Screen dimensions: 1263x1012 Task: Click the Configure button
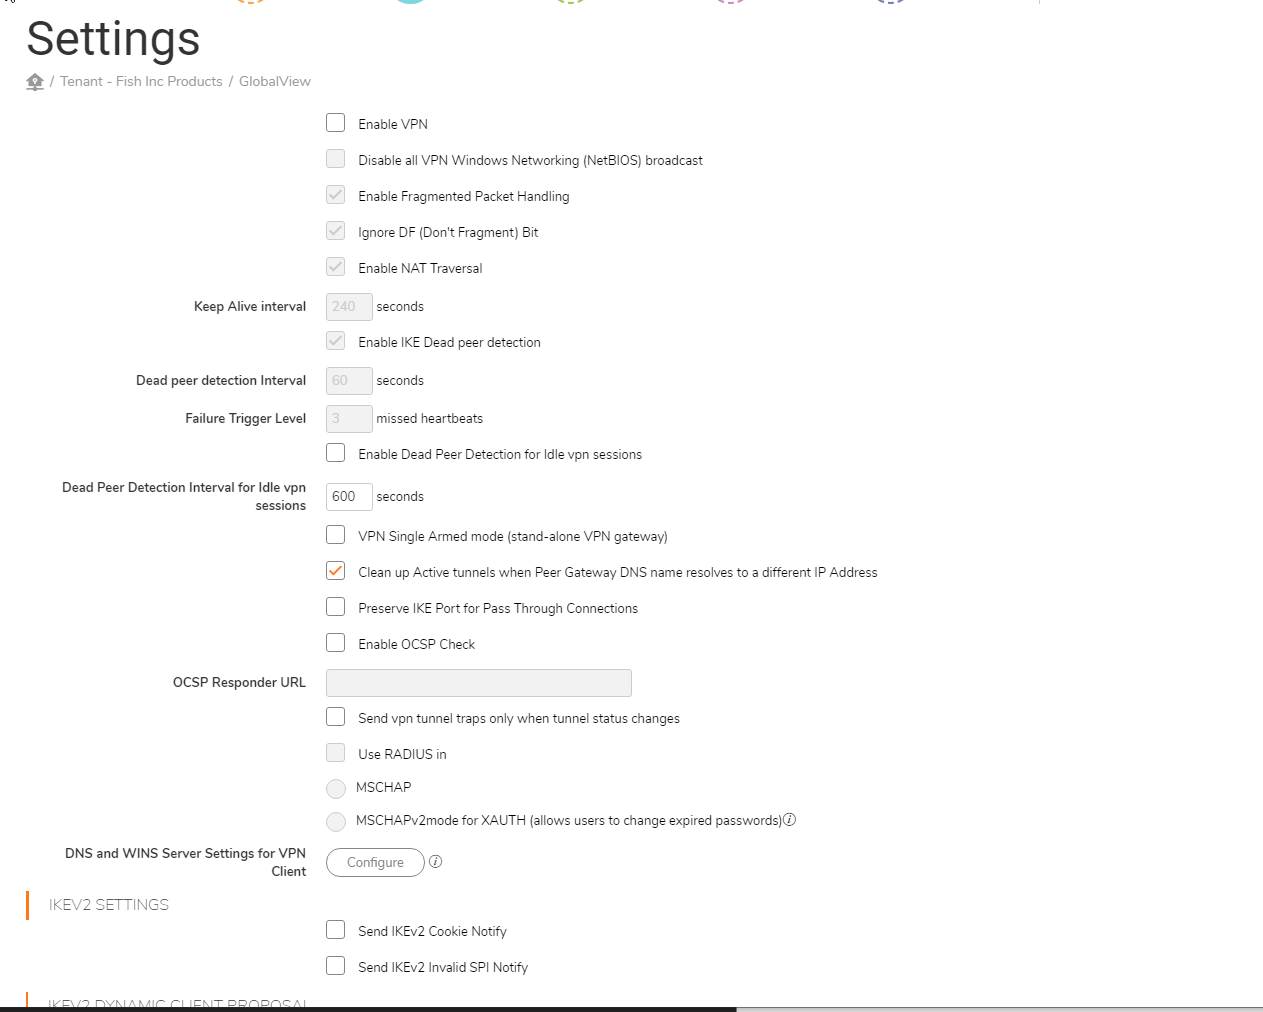(x=375, y=862)
